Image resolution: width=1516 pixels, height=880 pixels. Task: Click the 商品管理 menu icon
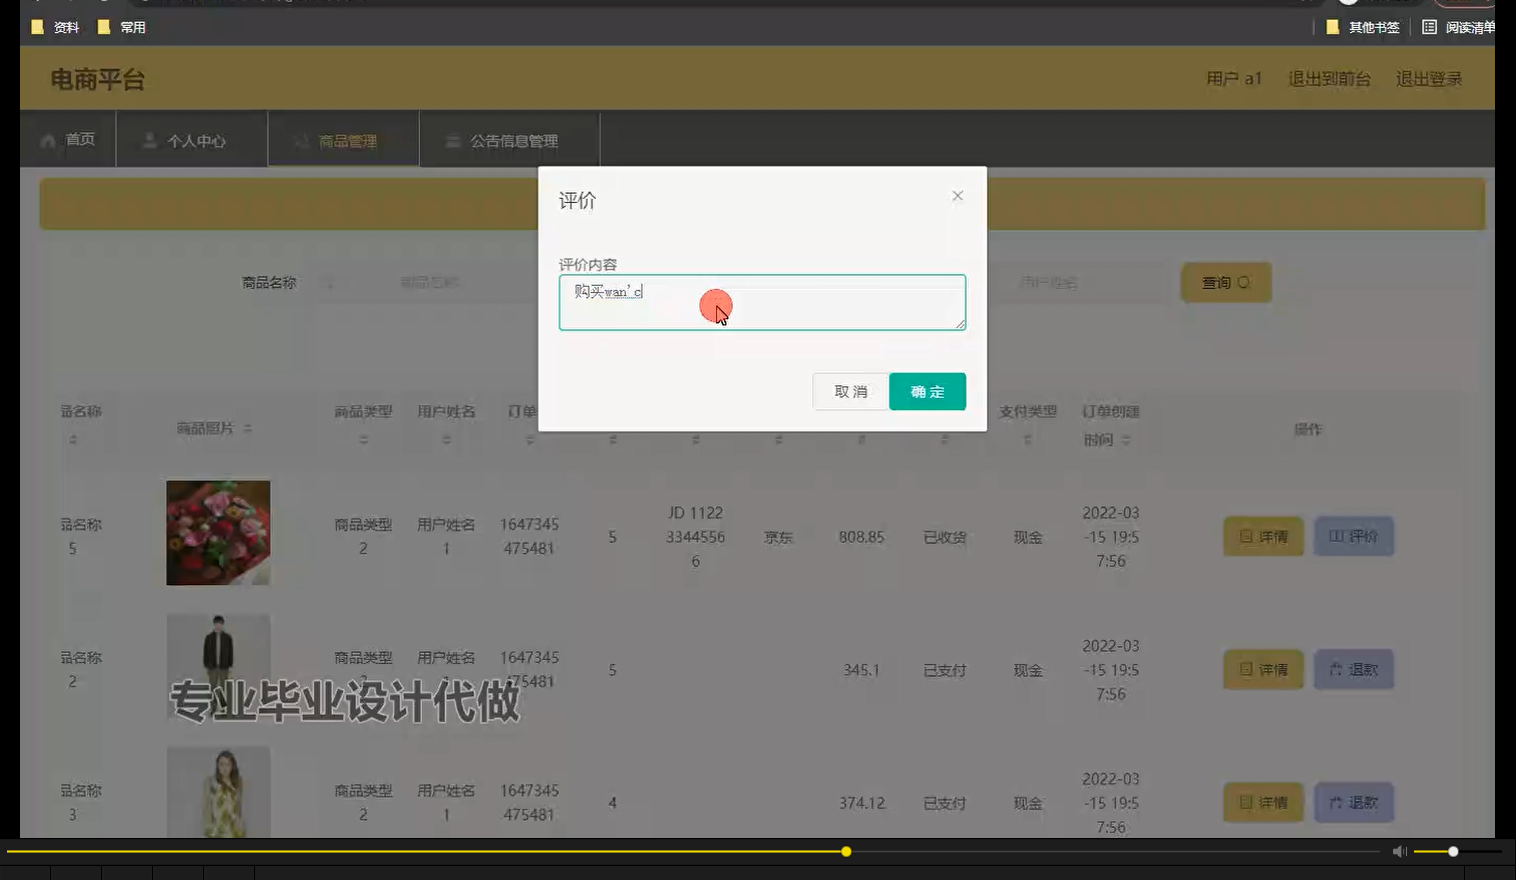(301, 140)
